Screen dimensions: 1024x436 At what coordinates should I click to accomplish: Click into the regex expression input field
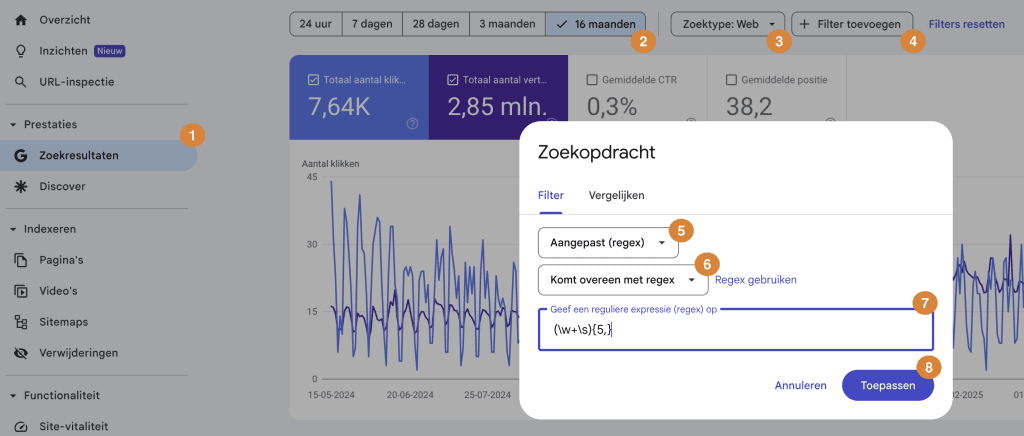click(735, 330)
